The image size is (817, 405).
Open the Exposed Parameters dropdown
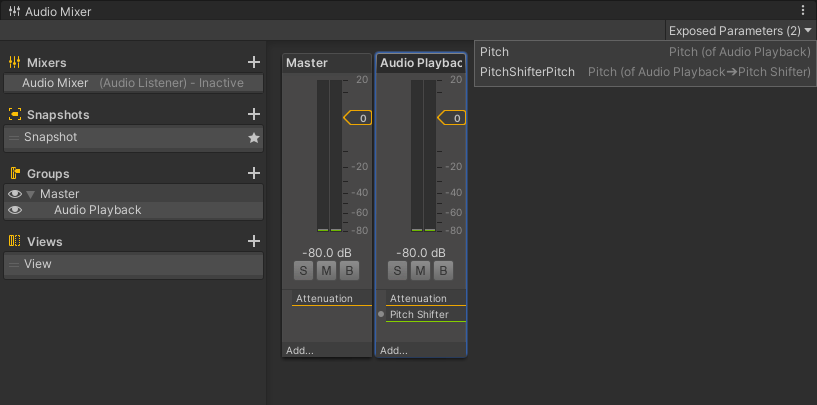click(740, 31)
